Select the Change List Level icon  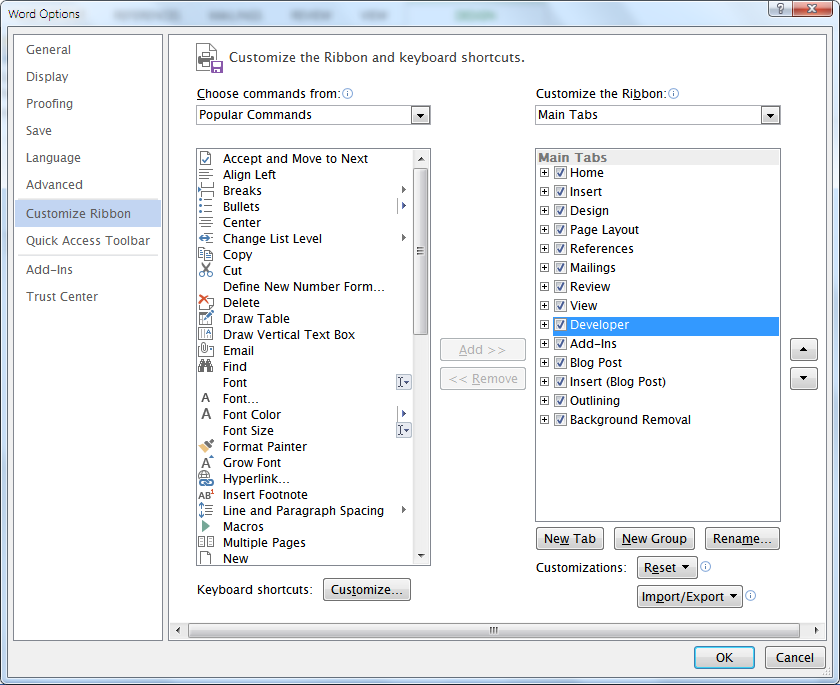point(206,238)
